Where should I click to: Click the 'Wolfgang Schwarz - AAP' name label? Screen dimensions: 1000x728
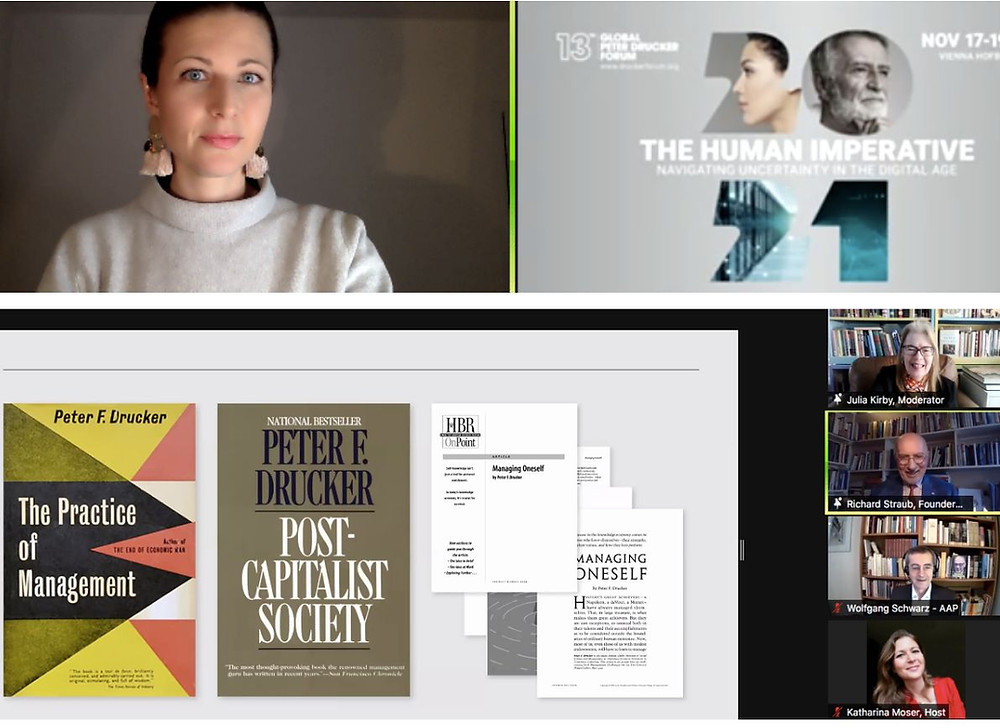[902, 608]
